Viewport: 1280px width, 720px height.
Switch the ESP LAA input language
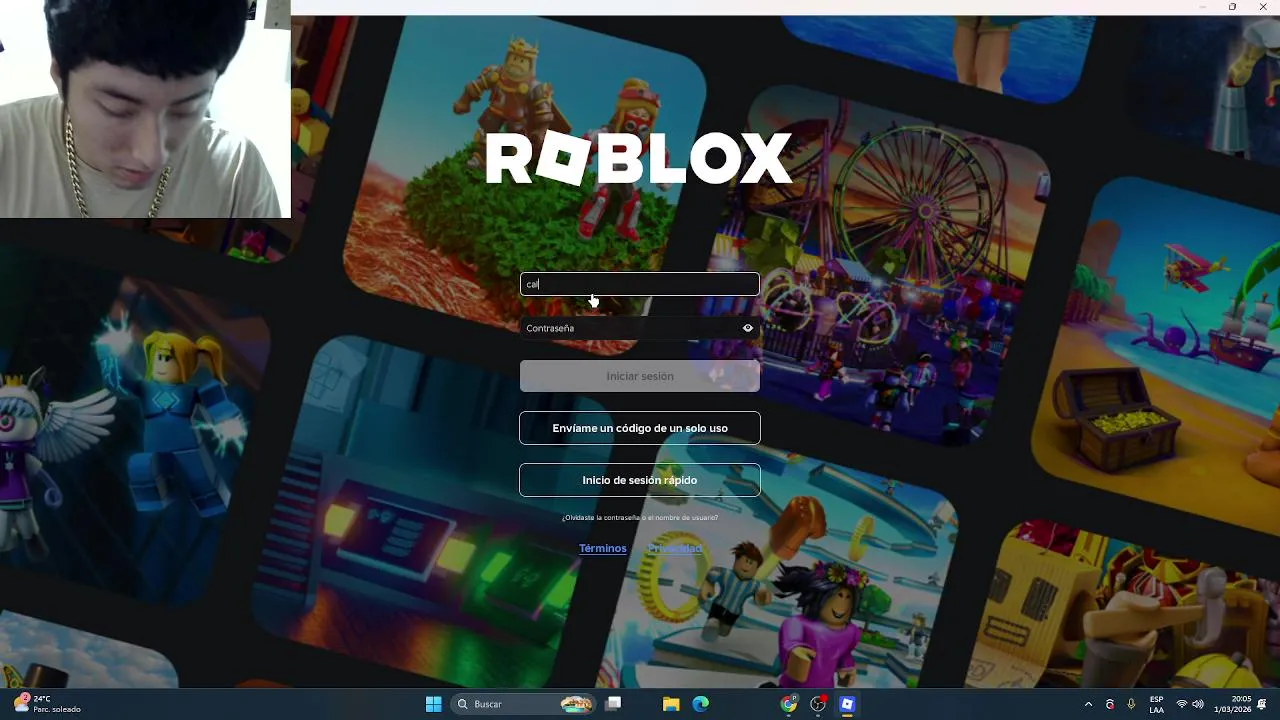(1156, 704)
